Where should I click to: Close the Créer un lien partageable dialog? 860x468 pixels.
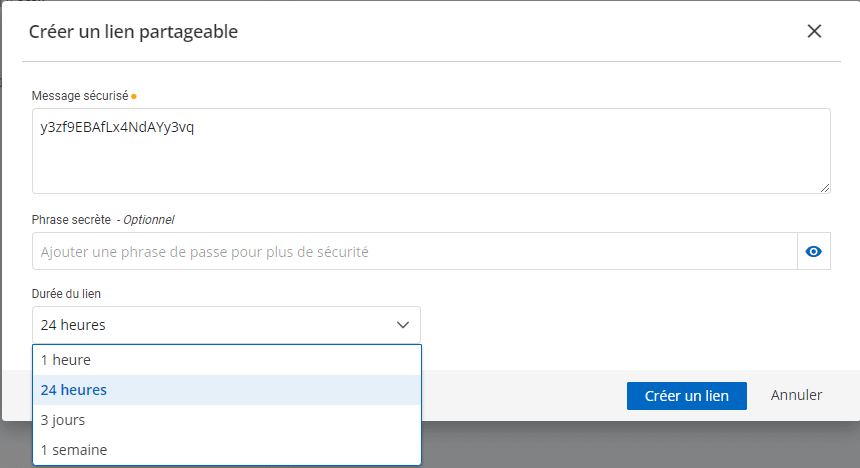pos(814,31)
